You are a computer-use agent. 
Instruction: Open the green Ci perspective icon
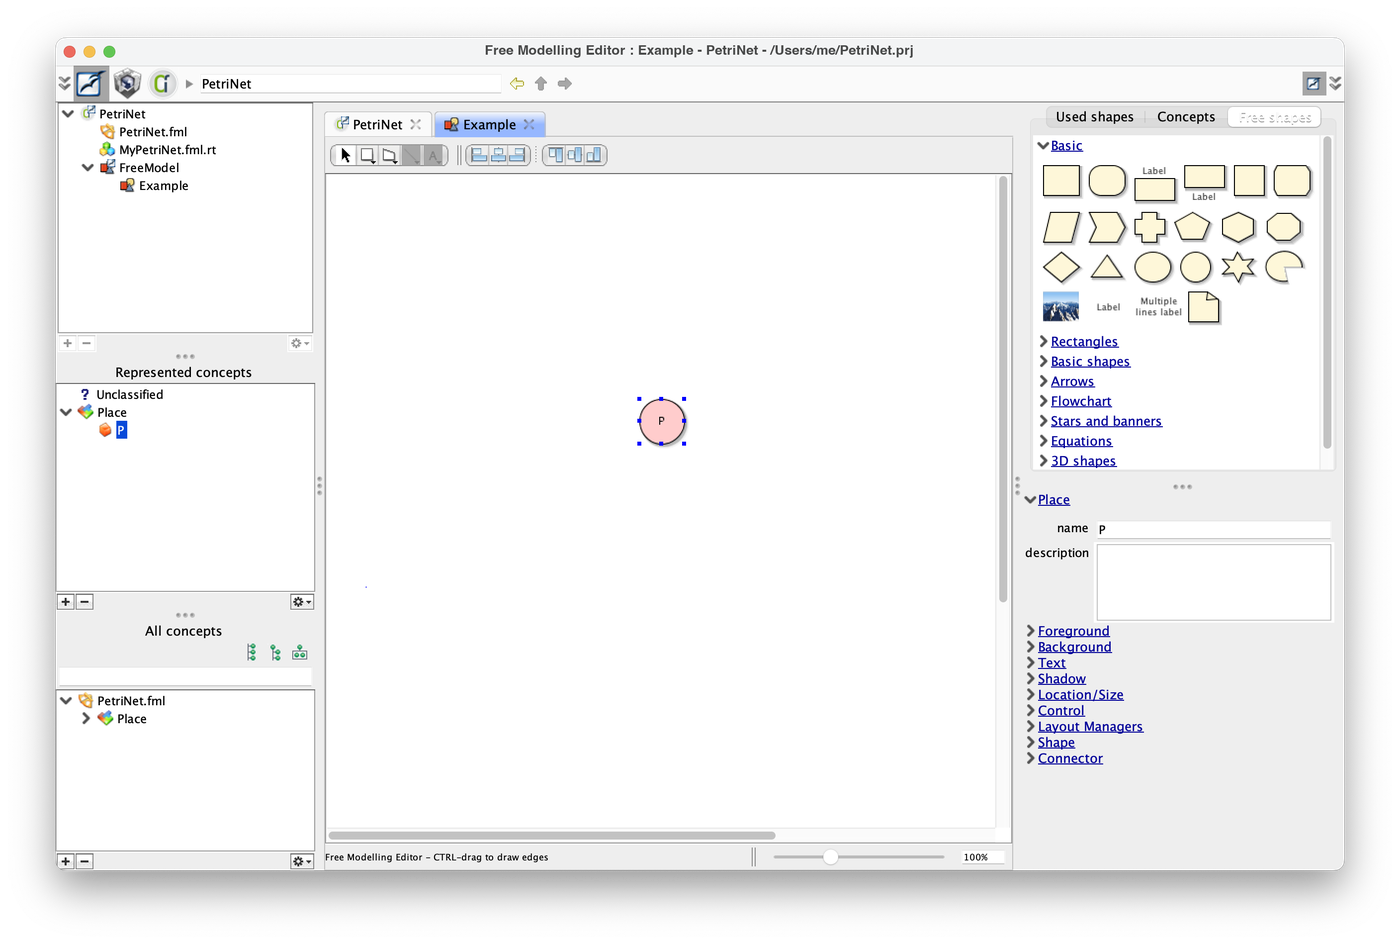click(162, 83)
